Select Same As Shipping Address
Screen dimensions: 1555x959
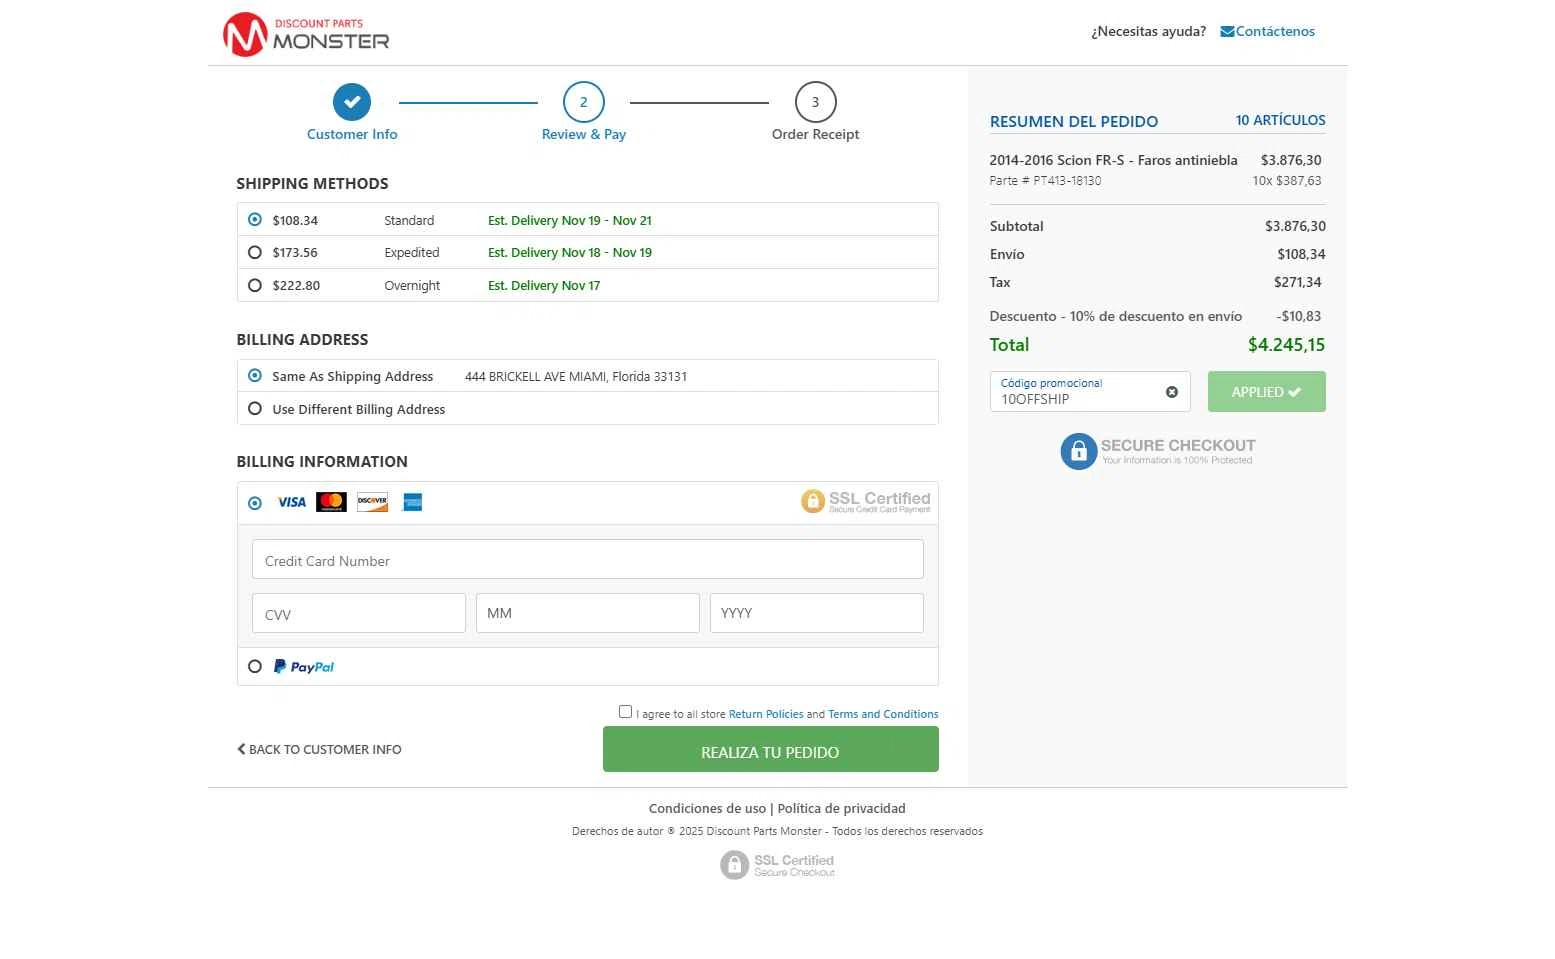(x=255, y=376)
